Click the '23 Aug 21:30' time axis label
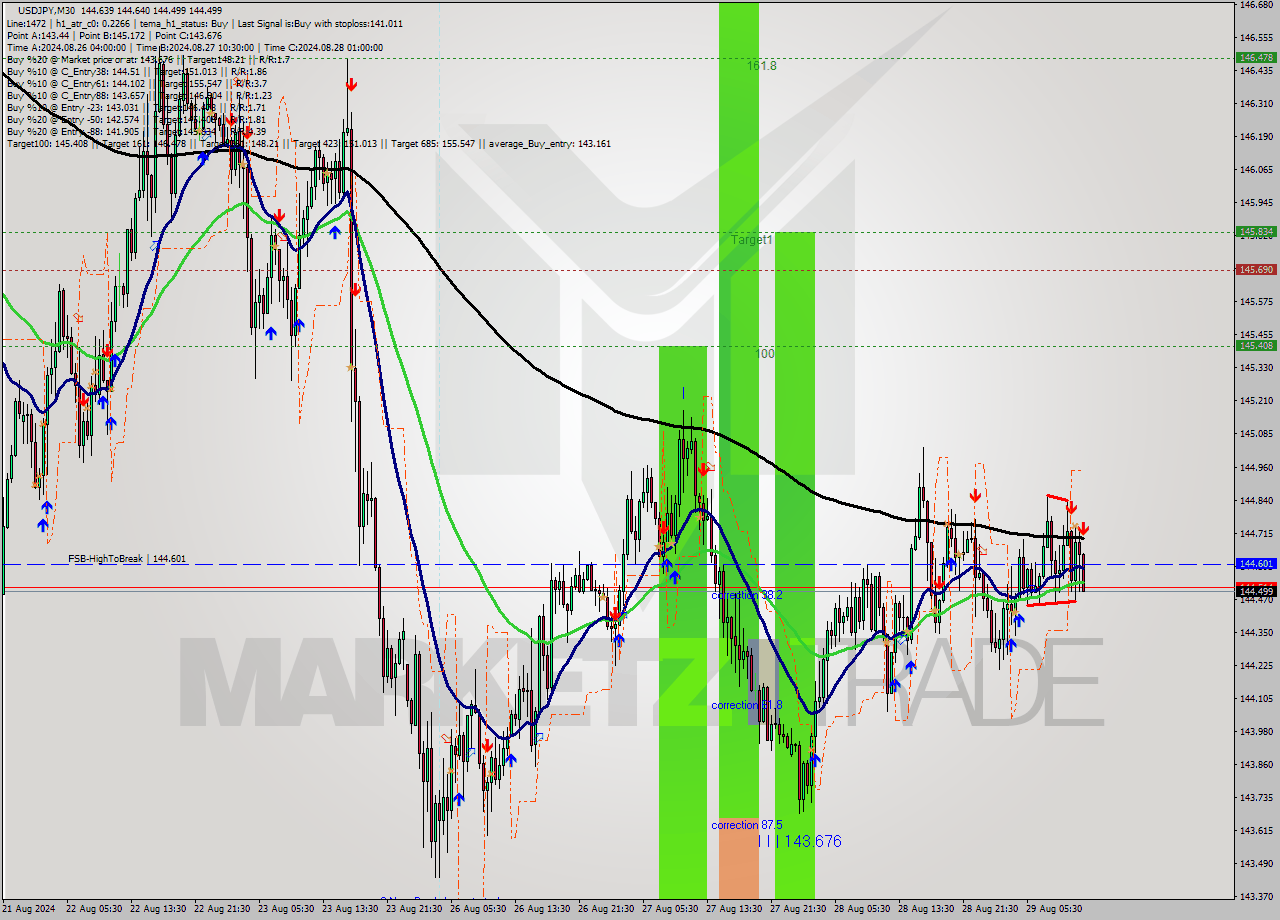This screenshot has height=920, width=1280. 414,909
